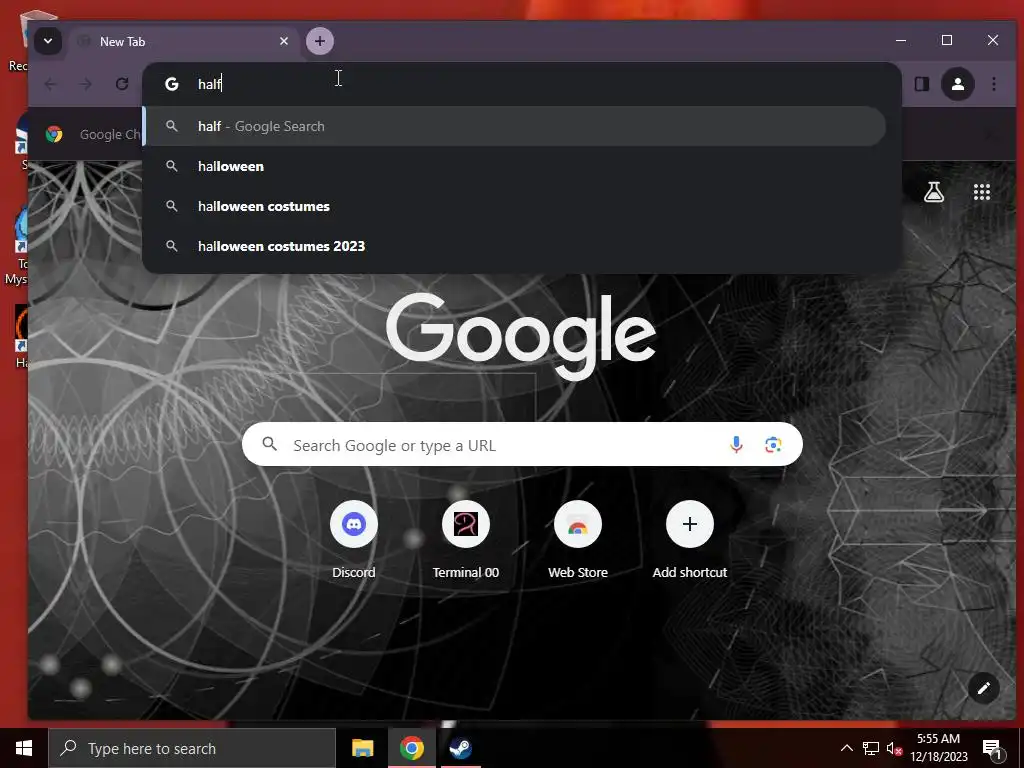Open network status tray icon
The image size is (1024, 768).
click(x=871, y=748)
